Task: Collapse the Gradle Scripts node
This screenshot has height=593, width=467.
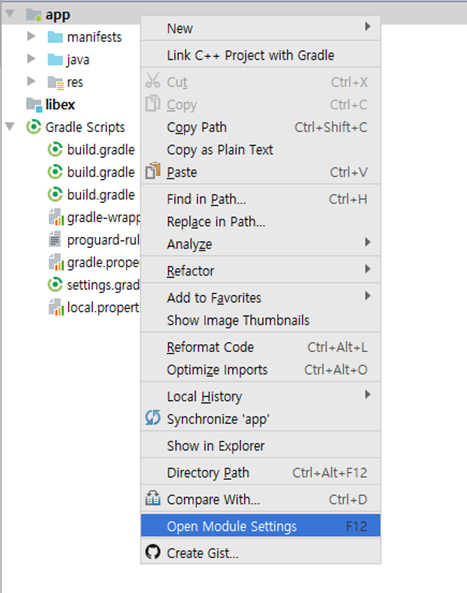Action: pos(10,126)
